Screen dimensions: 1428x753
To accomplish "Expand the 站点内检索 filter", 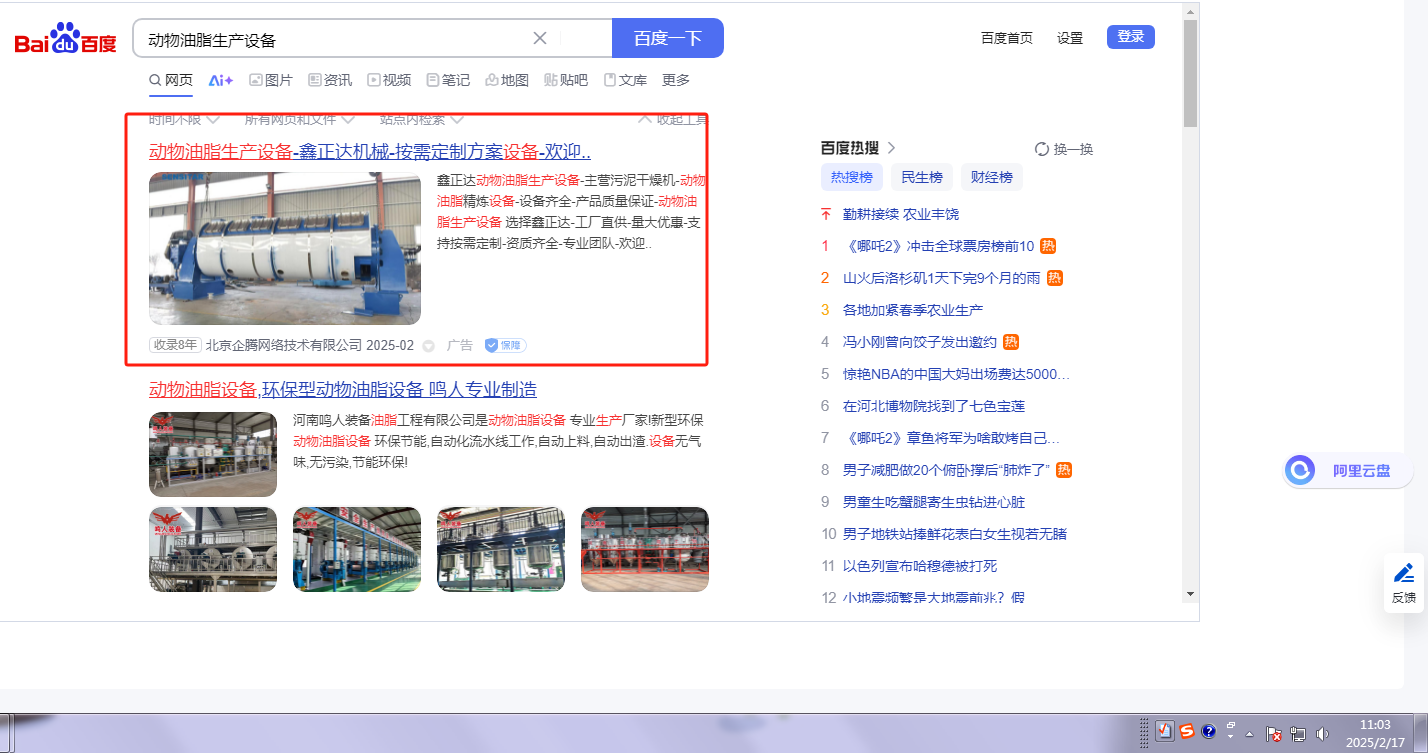I will (421, 119).
